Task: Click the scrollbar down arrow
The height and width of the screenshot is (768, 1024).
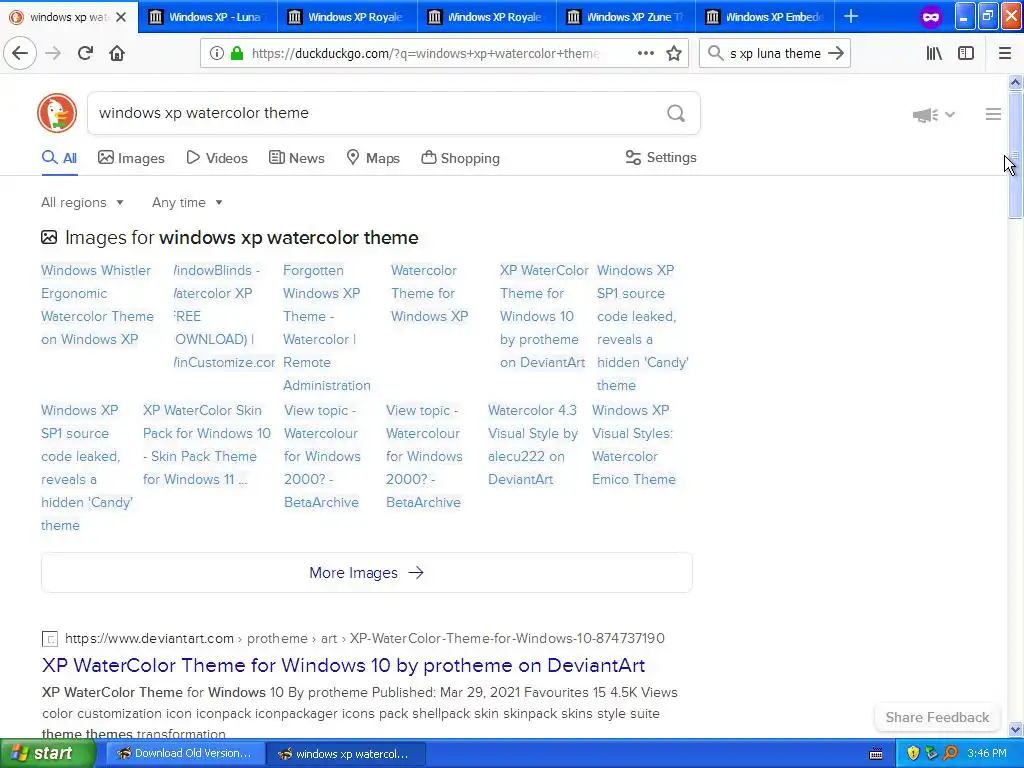Action: click(1015, 729)
